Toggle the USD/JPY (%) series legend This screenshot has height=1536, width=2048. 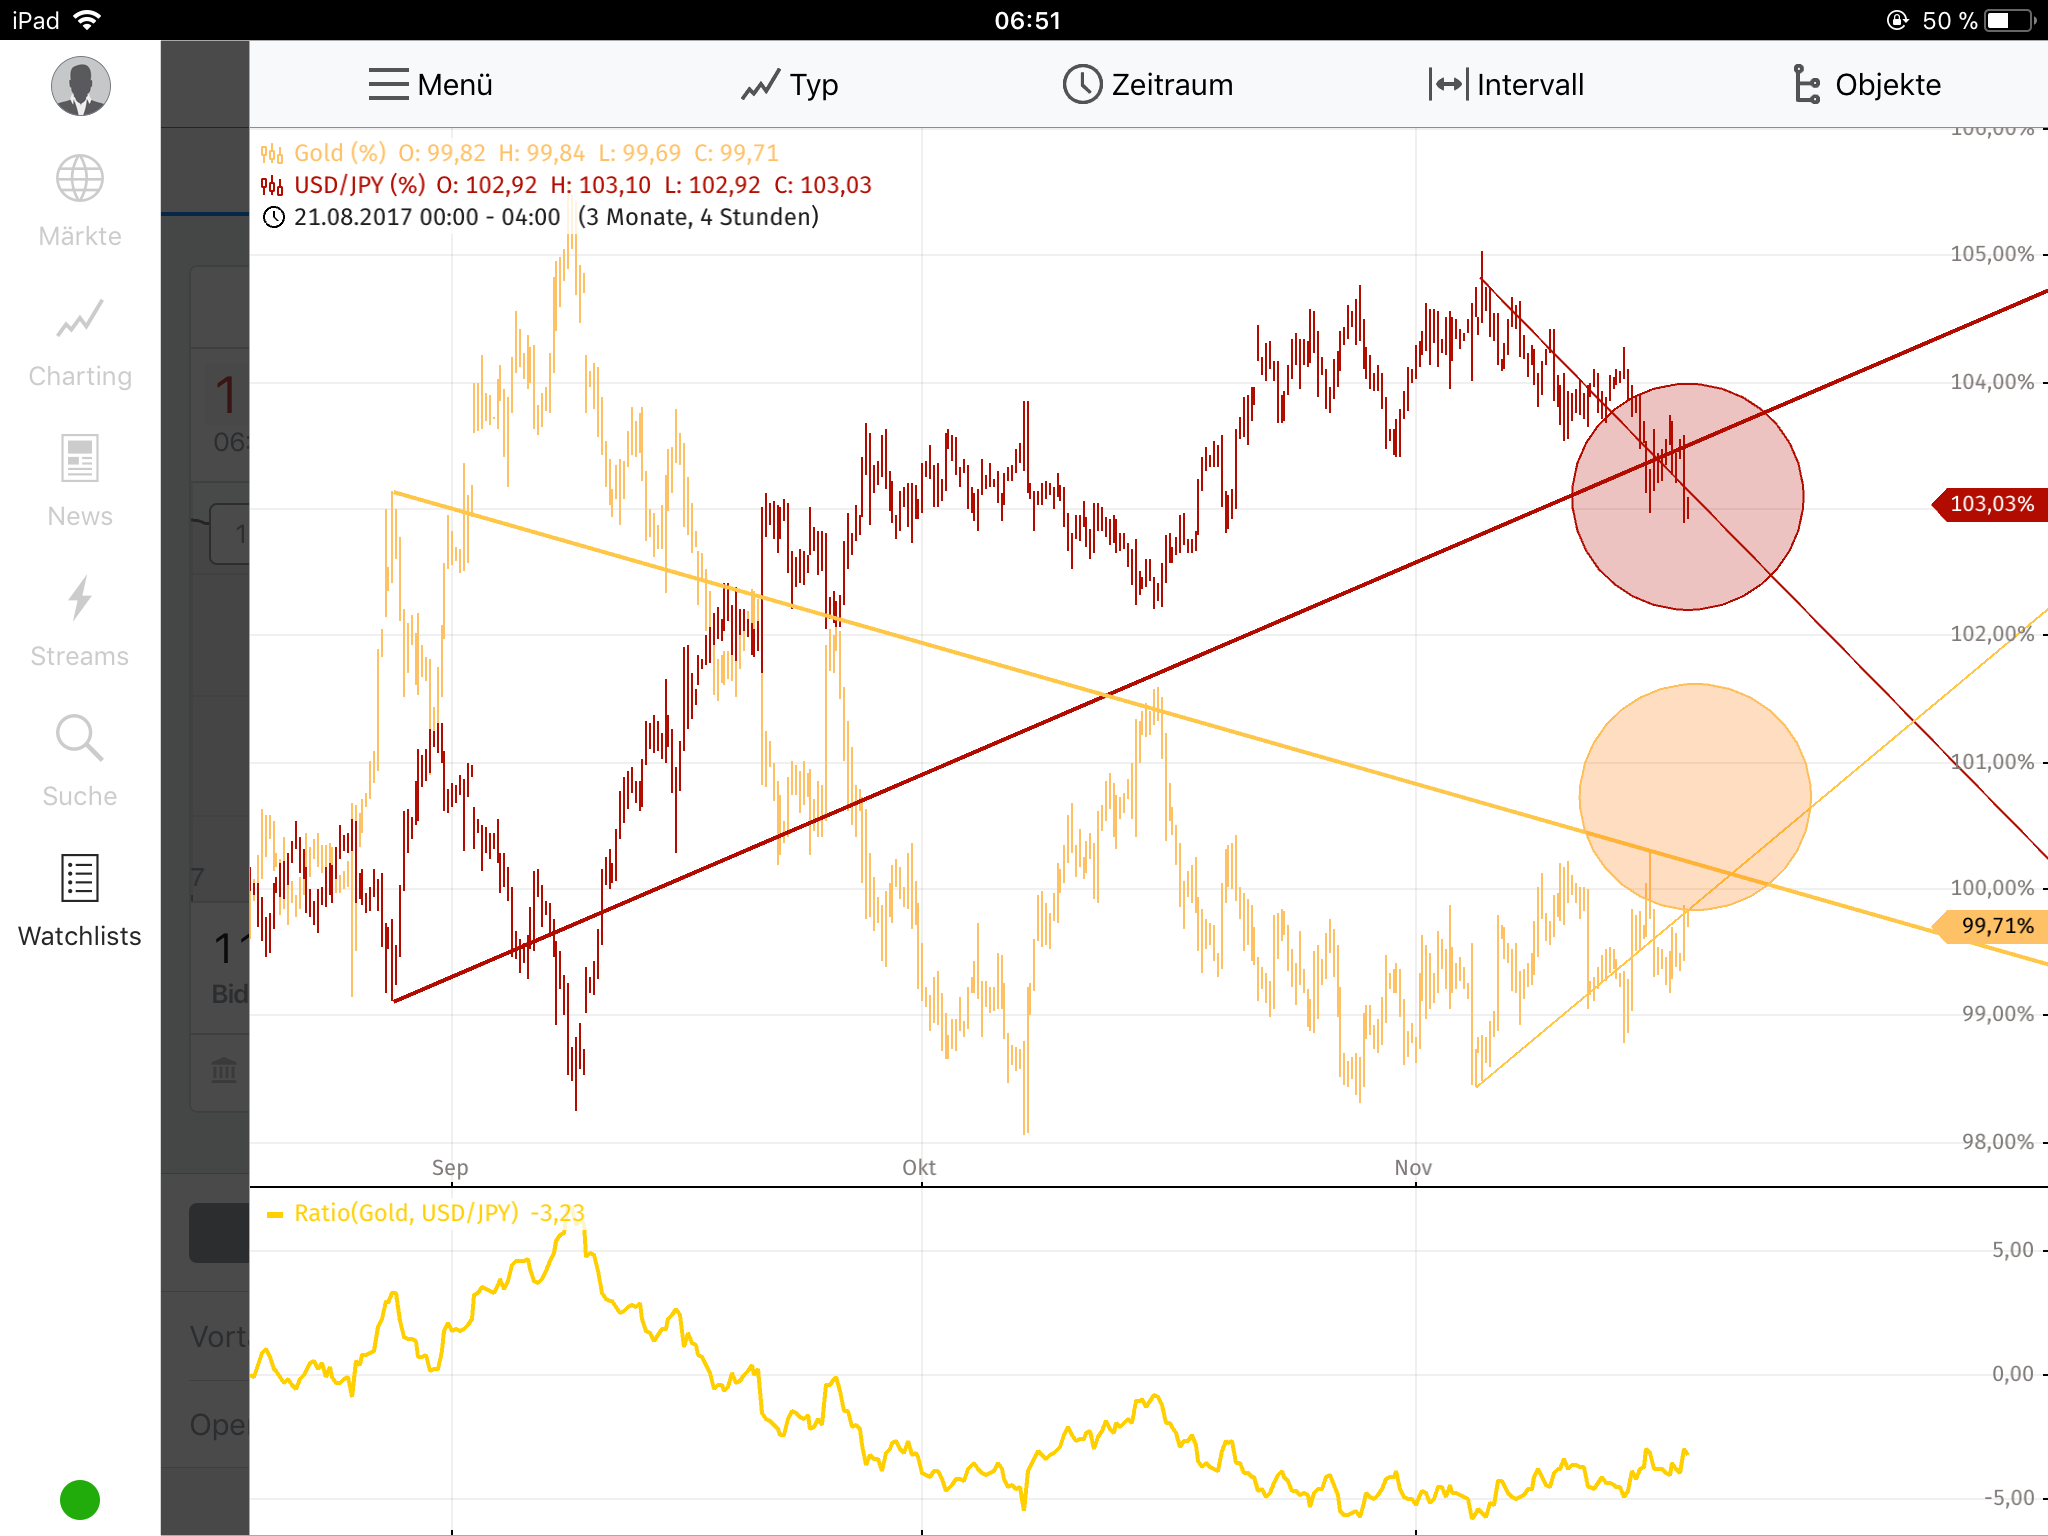pyautogui.click(x=360, y=185)
